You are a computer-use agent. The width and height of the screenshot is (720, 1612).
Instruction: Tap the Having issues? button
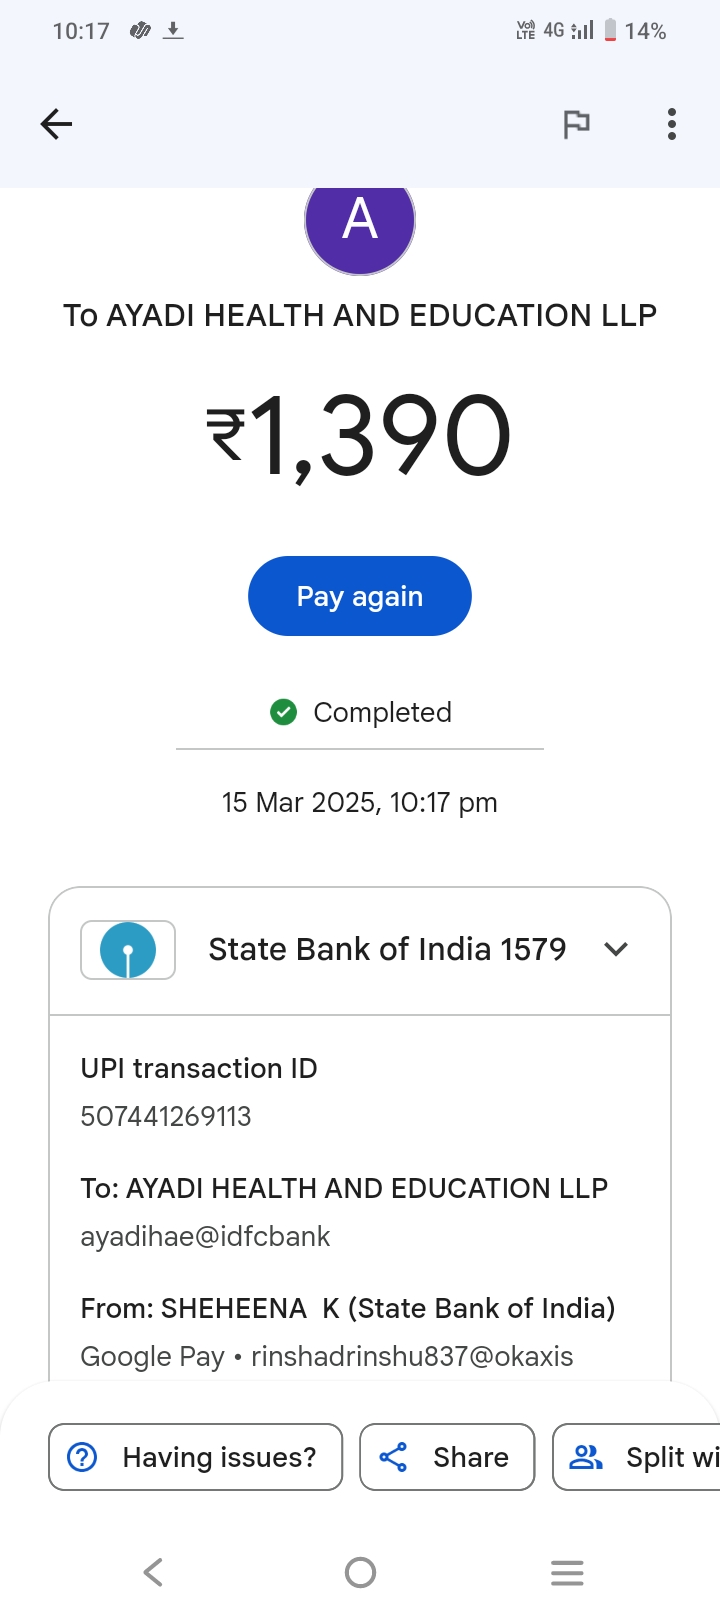(x=196, y=1457)
